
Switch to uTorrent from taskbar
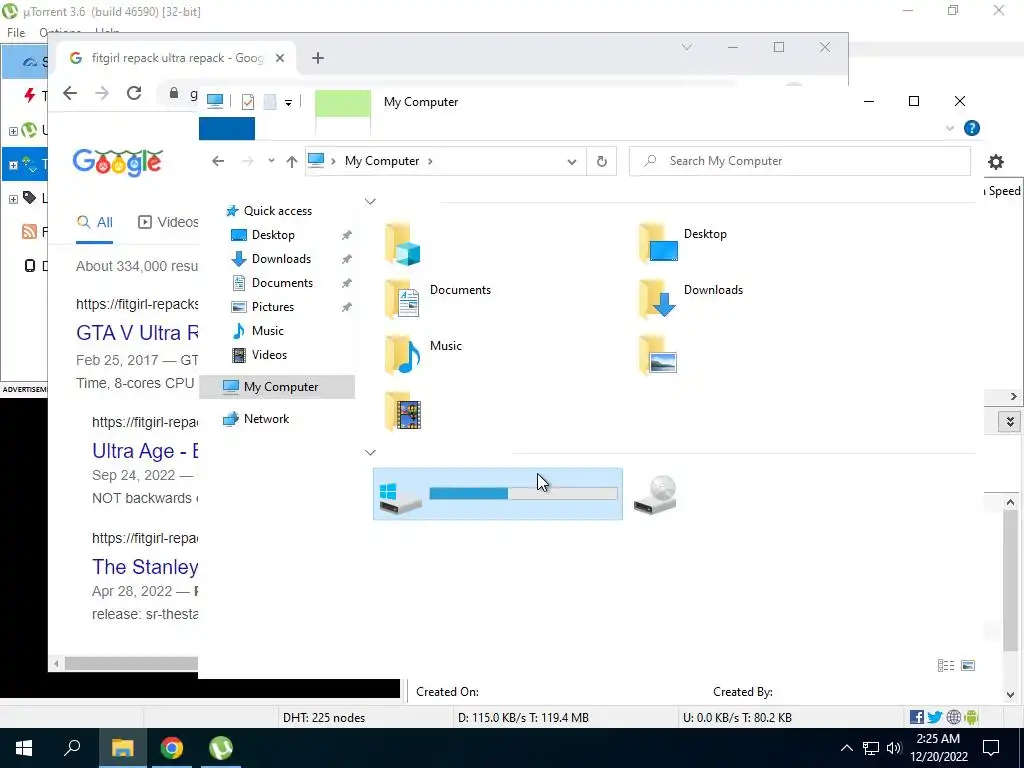coord(221,748)
